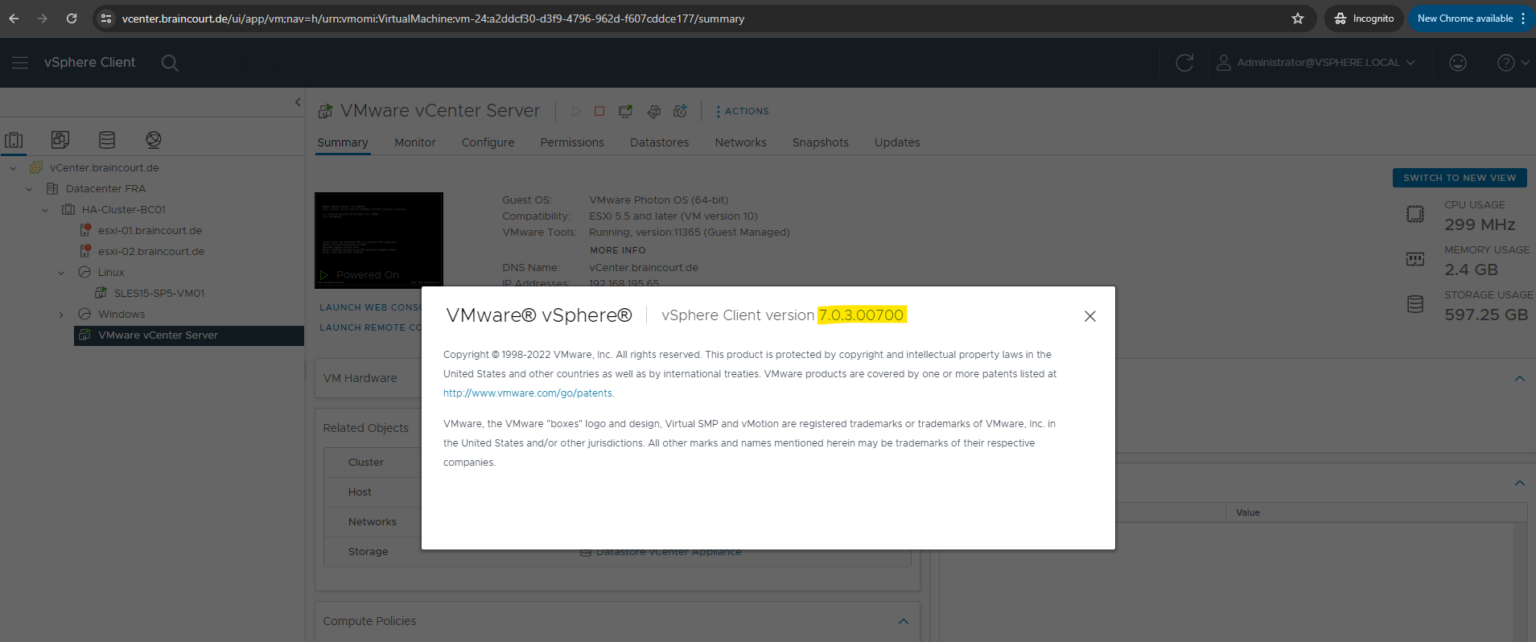Viewport: 1536px width, 642px height.
Task: Launch the remote console from the monitor icon
Action: coord(625,111)
